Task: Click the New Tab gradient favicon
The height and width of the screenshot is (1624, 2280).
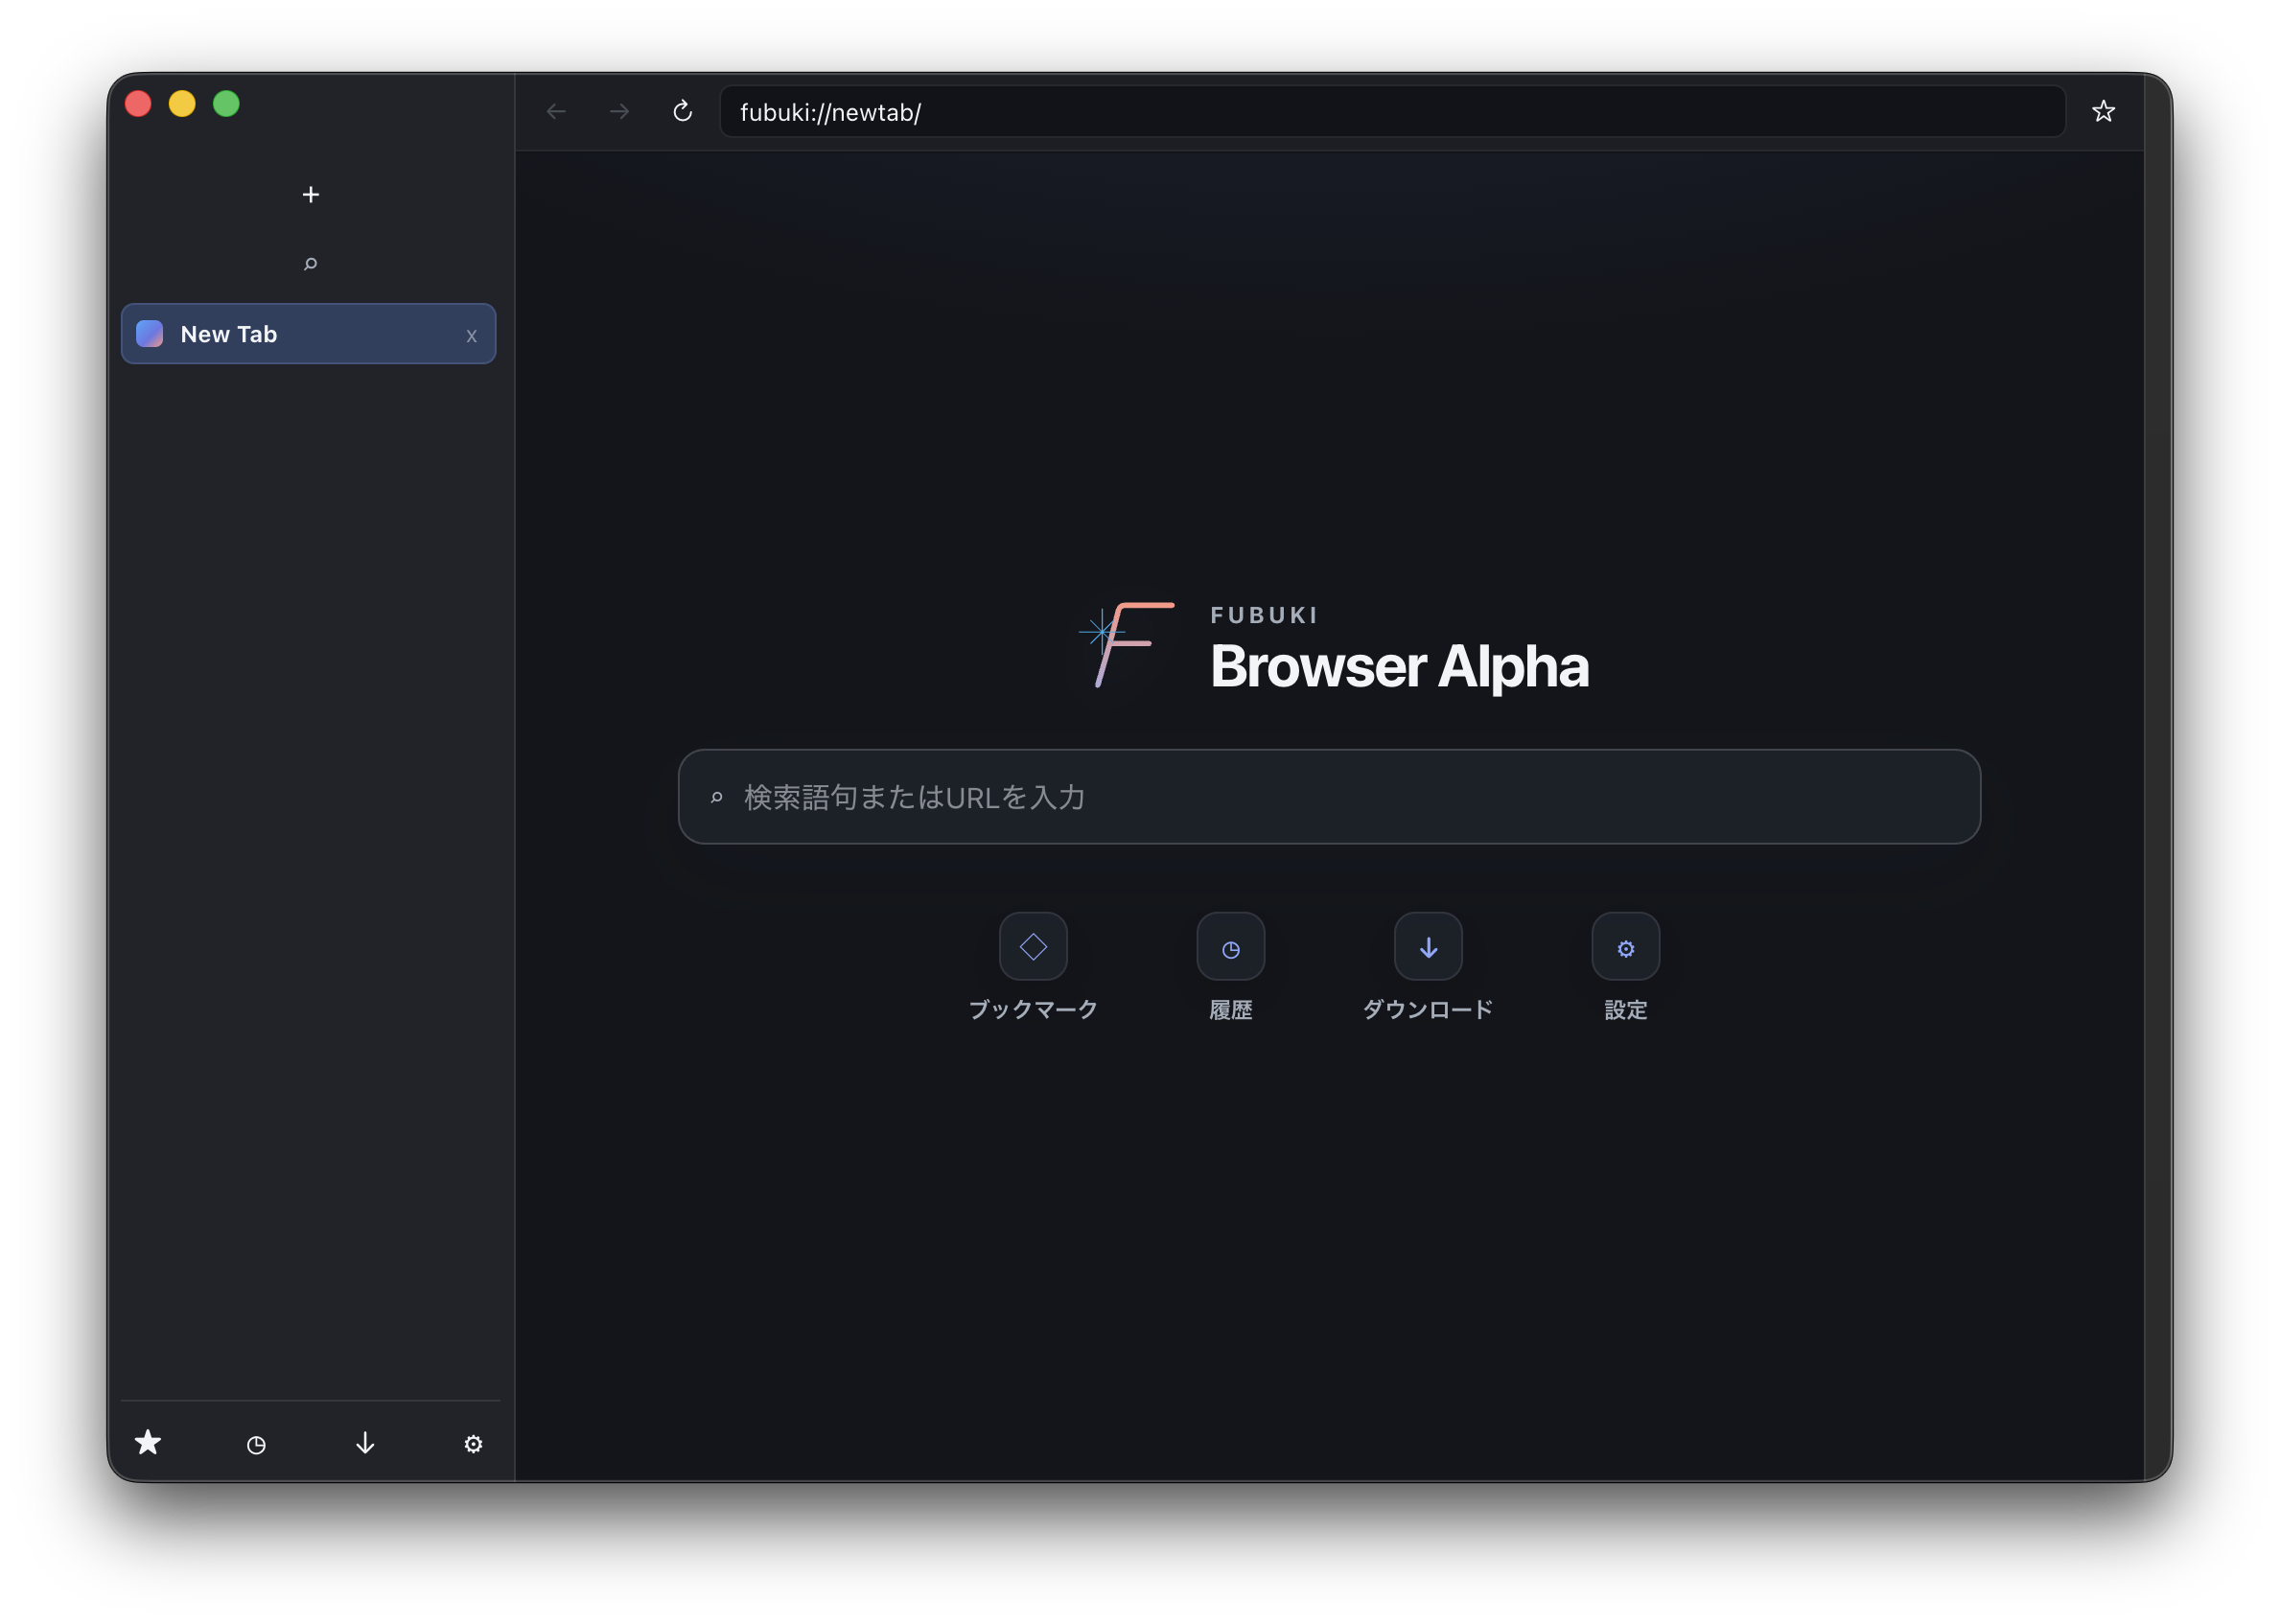Action: (150, 334)
